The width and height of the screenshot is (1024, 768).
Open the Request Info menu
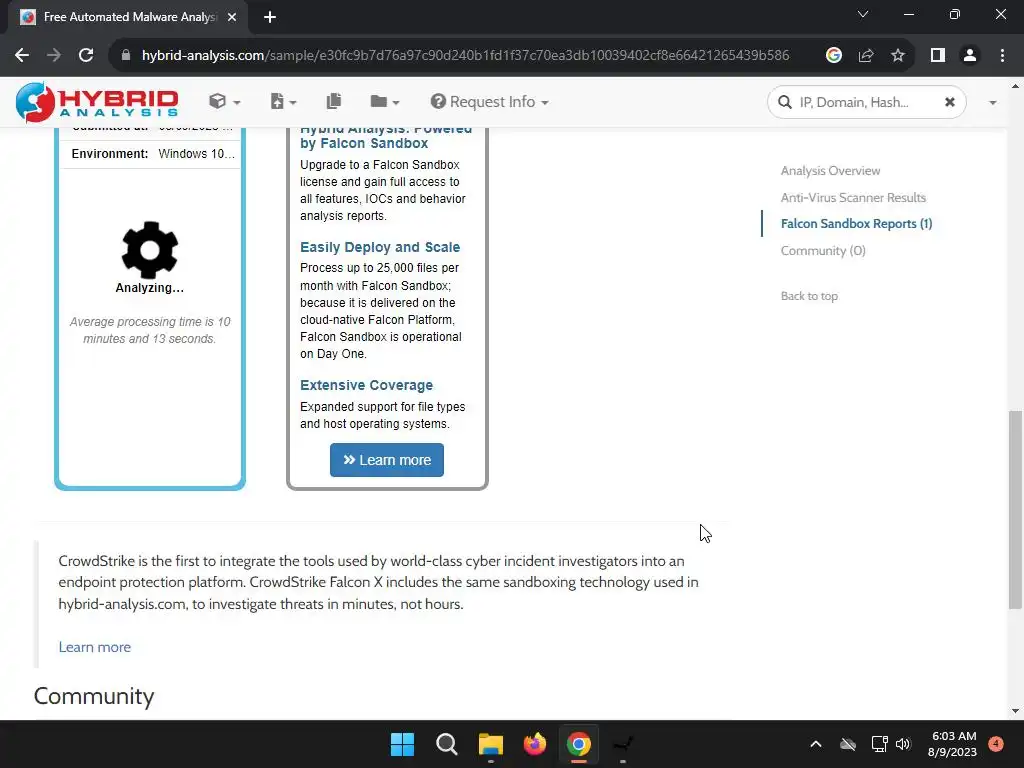(x=489, y=102)
